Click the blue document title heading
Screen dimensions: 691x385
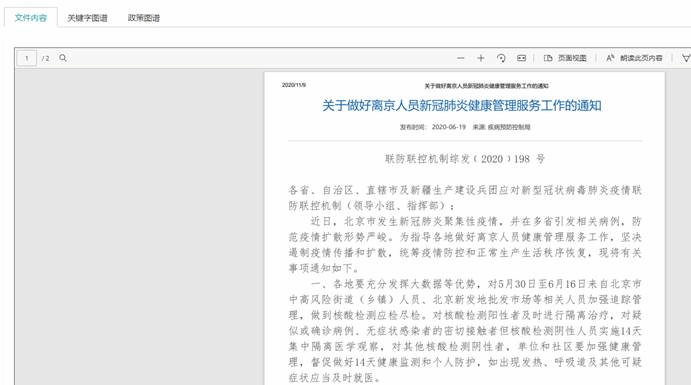462,106
